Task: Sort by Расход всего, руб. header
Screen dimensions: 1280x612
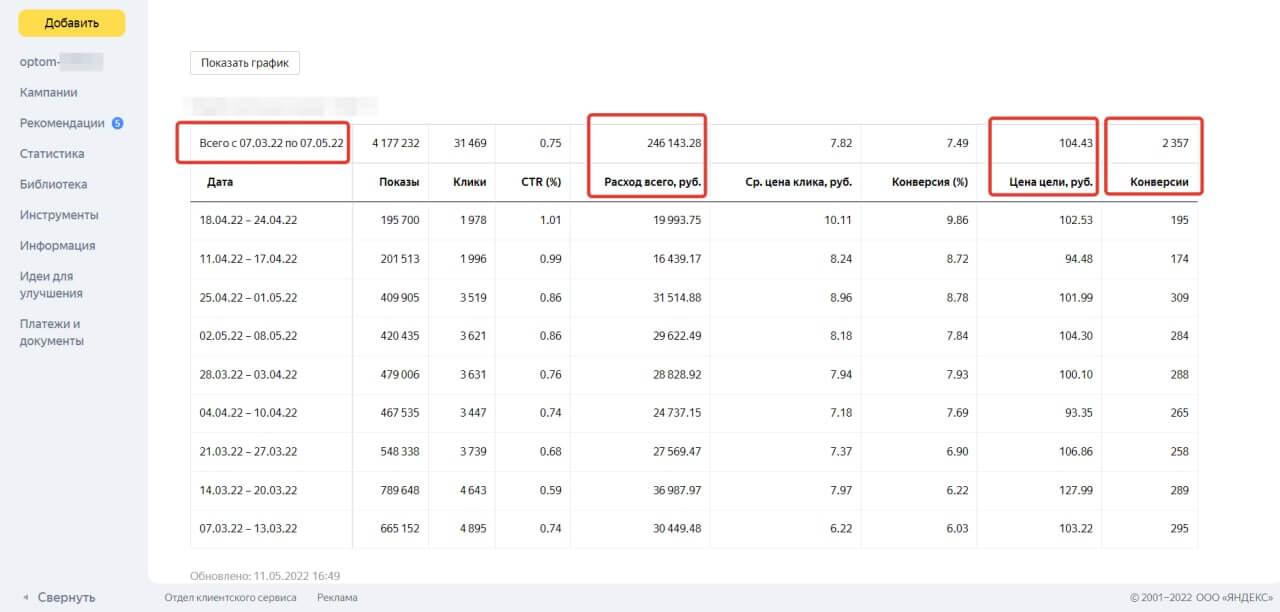Action: [x=653, y=183]
